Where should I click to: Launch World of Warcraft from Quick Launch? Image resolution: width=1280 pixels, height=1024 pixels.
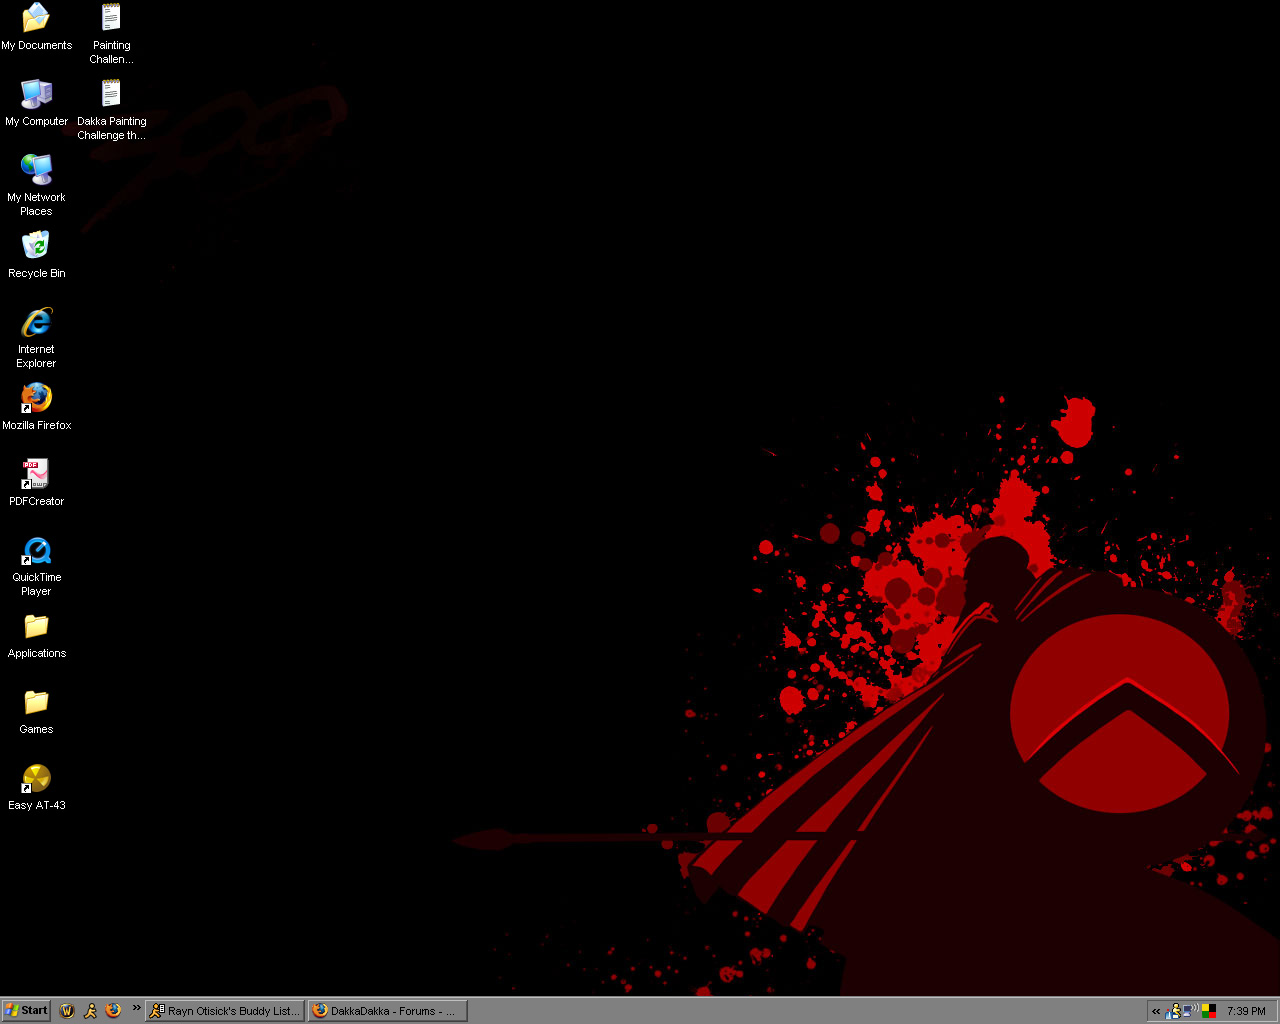[x=67, y=1011]
